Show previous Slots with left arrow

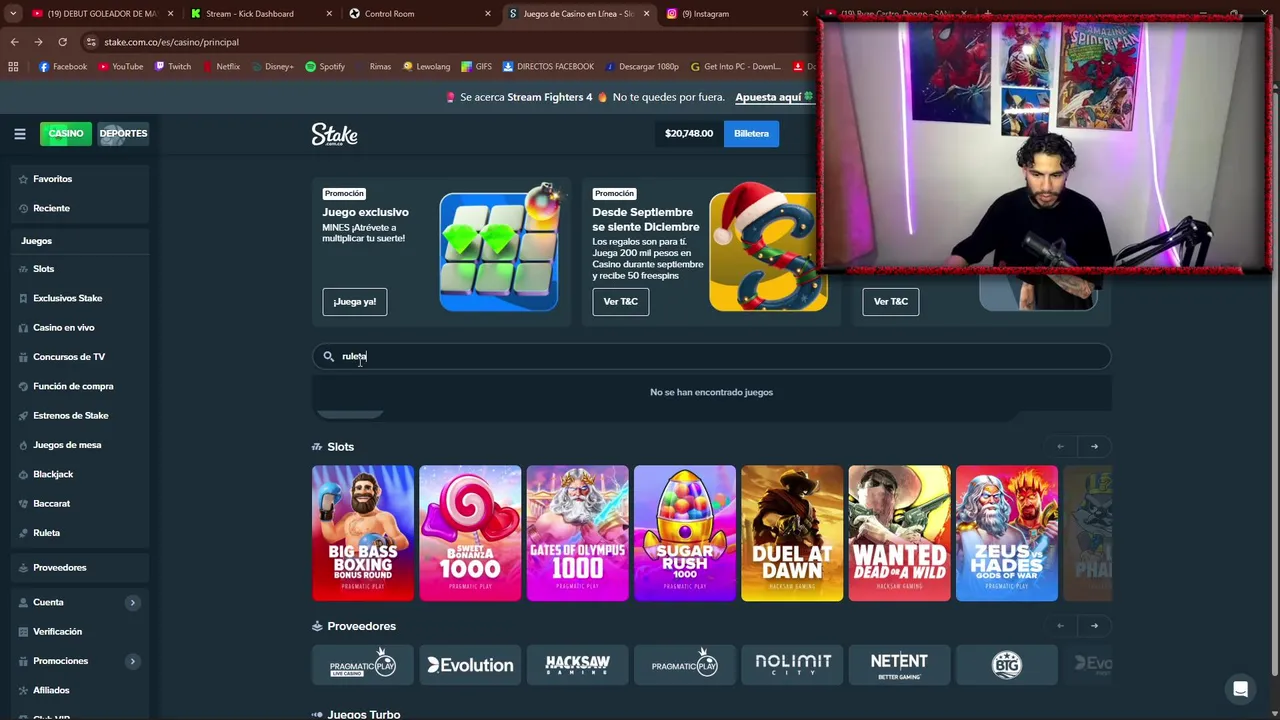(x=1060, y=446)
